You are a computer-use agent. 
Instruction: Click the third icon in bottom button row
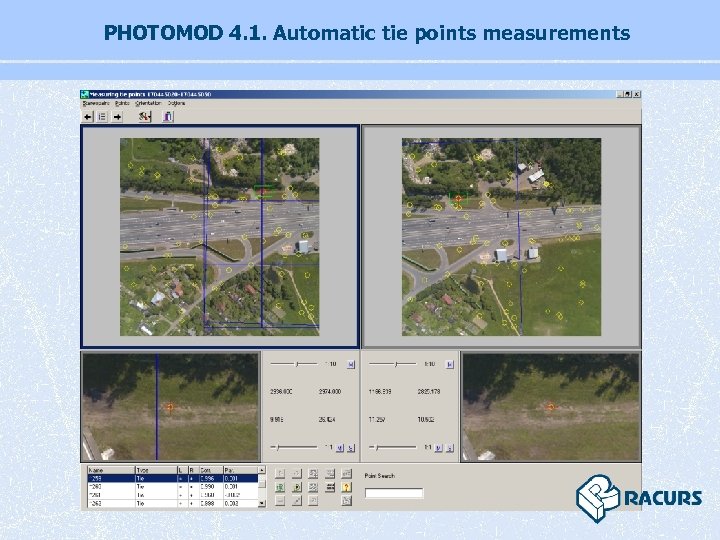[313, 501]
